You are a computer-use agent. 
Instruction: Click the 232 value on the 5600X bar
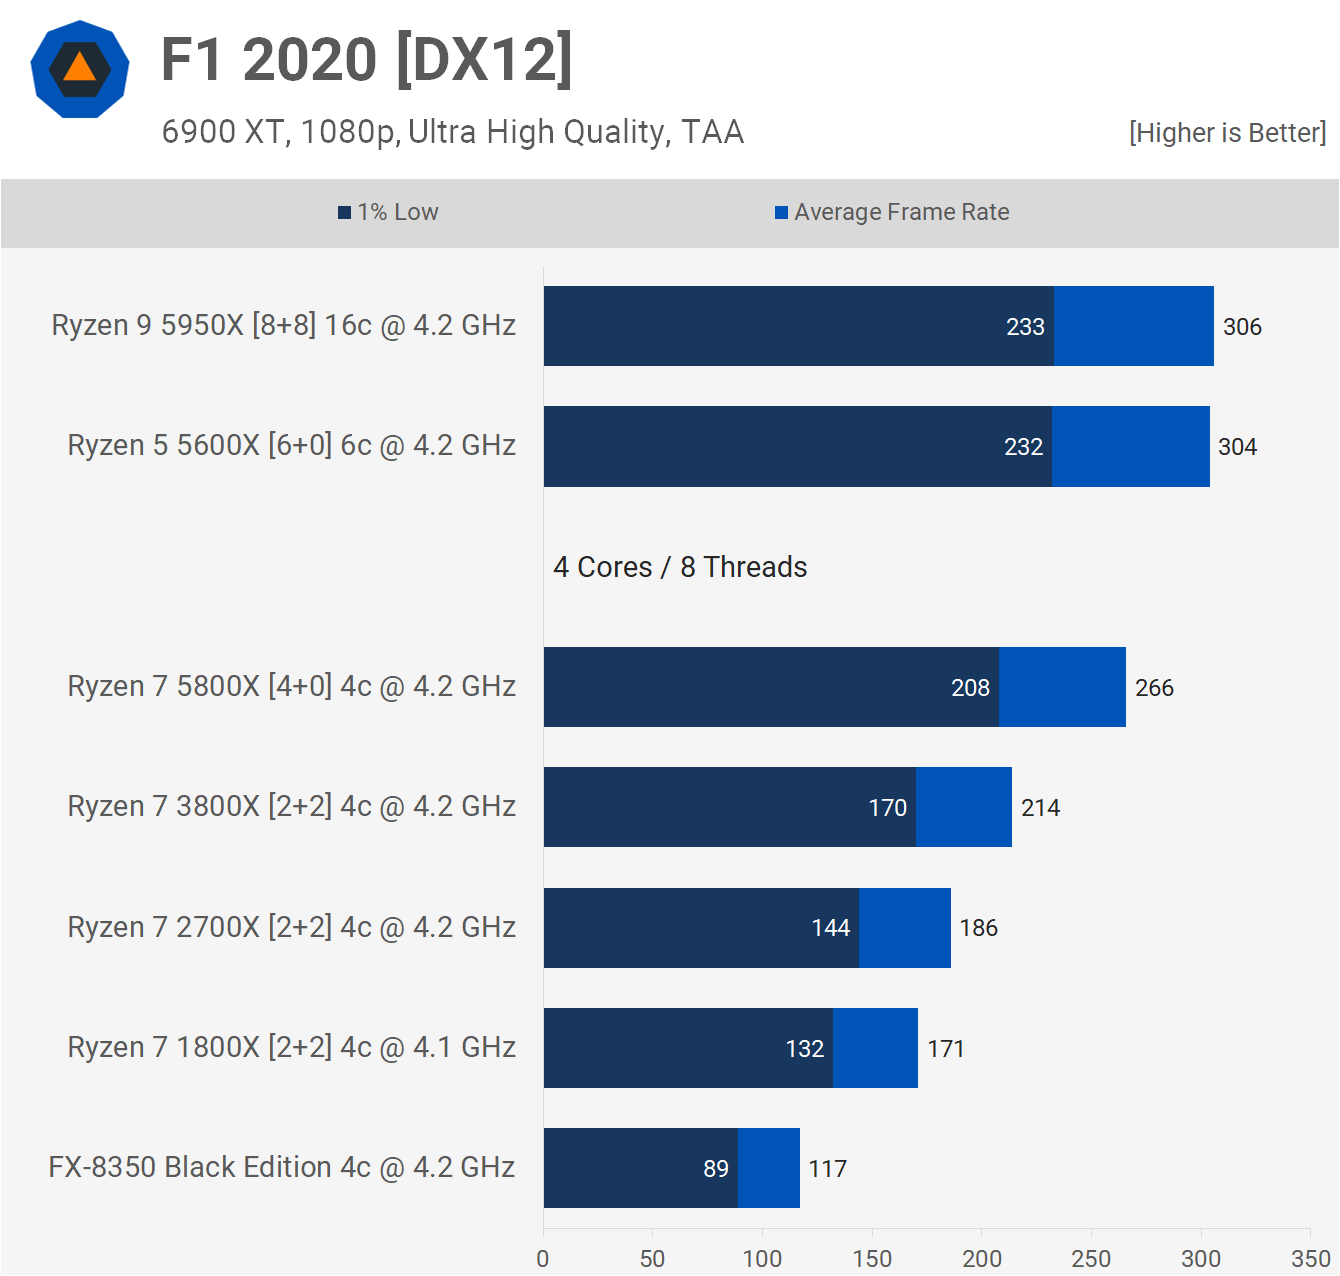click(1023, 447)
